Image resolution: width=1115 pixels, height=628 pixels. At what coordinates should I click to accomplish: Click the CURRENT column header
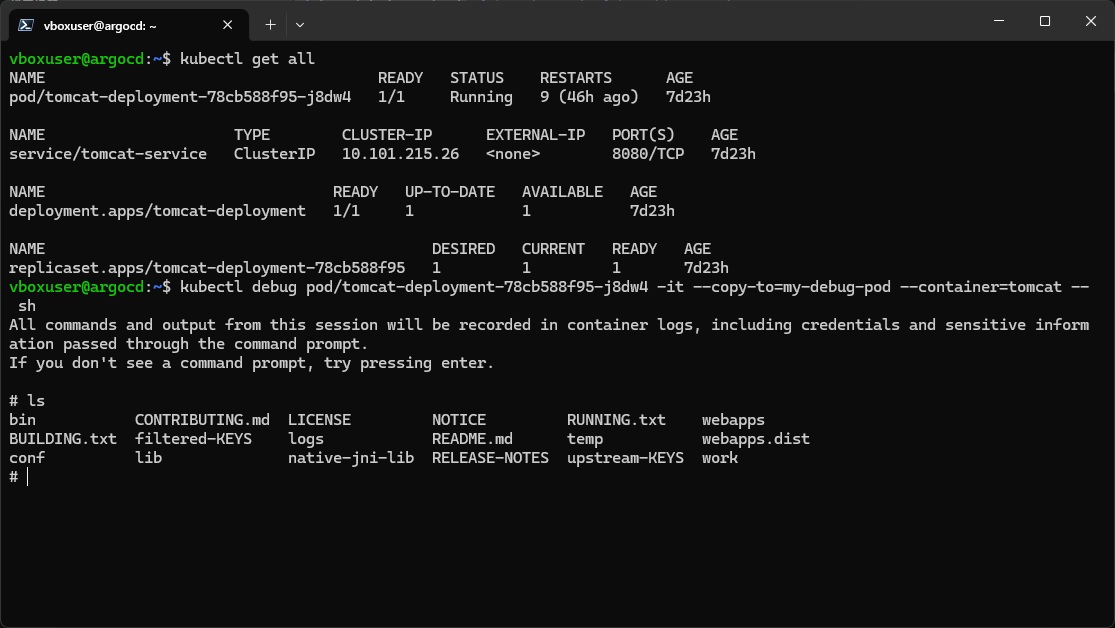click(x=553, y=248)
